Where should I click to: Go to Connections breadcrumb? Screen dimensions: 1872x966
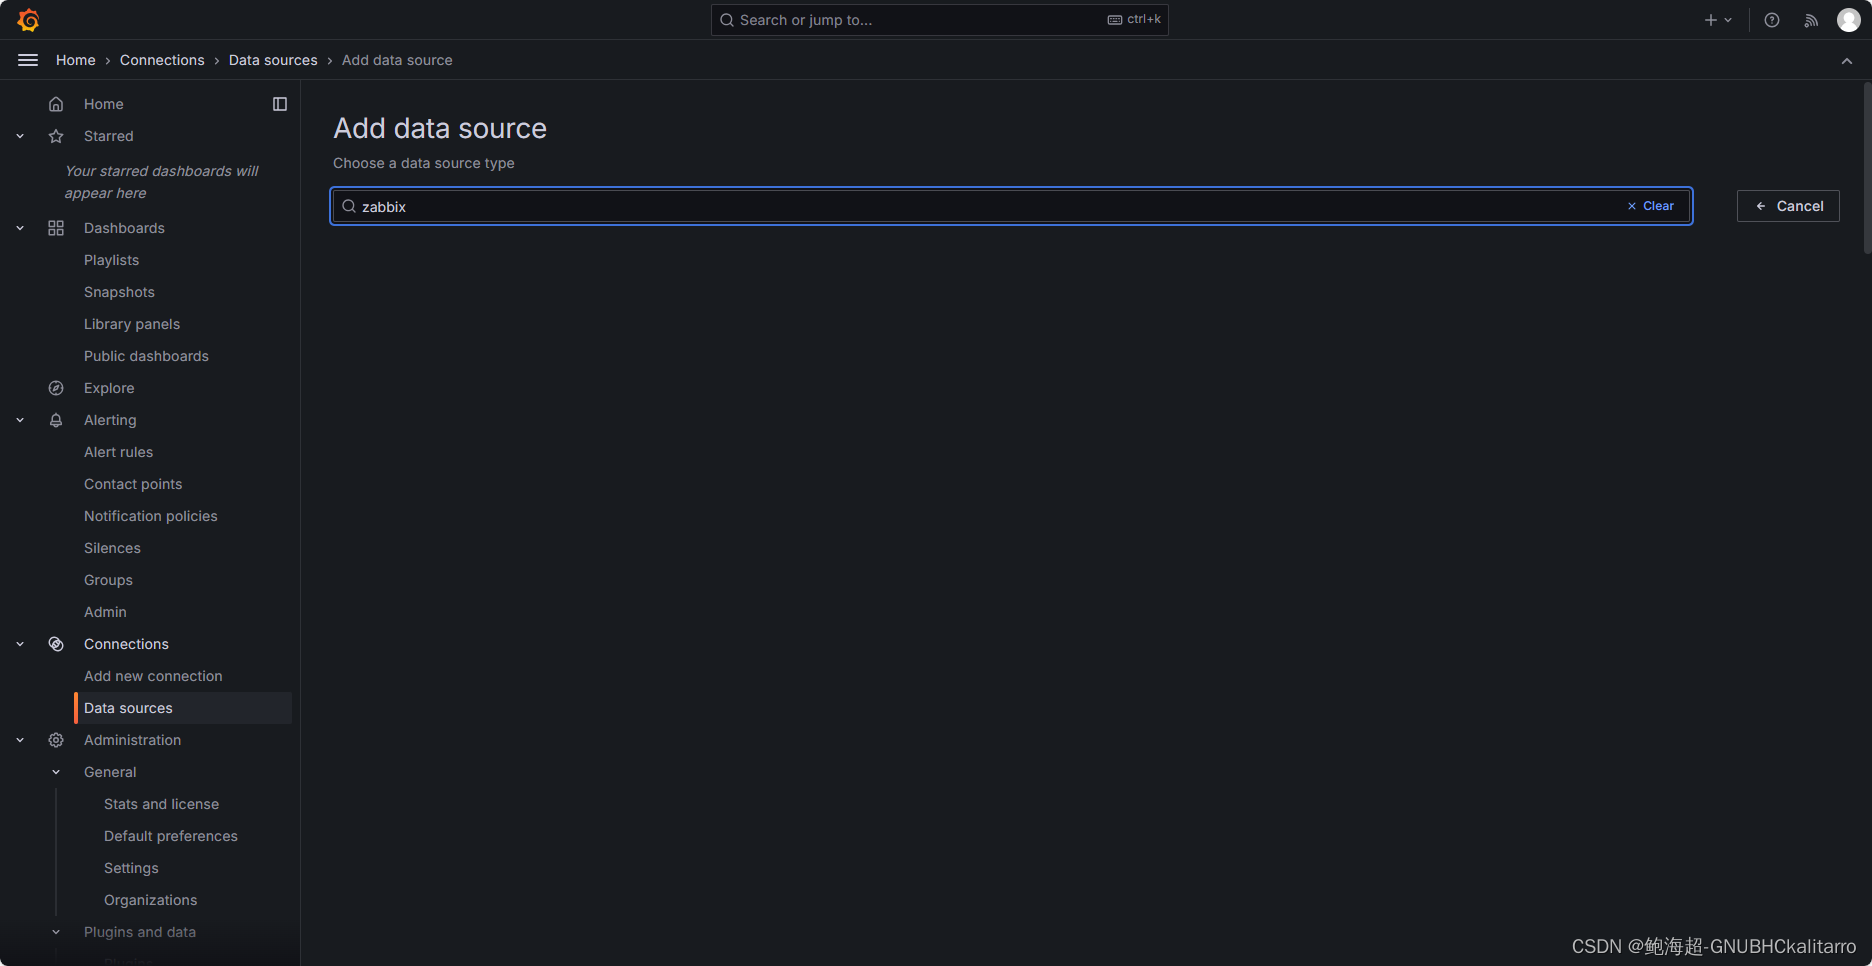tap(162, 60)
